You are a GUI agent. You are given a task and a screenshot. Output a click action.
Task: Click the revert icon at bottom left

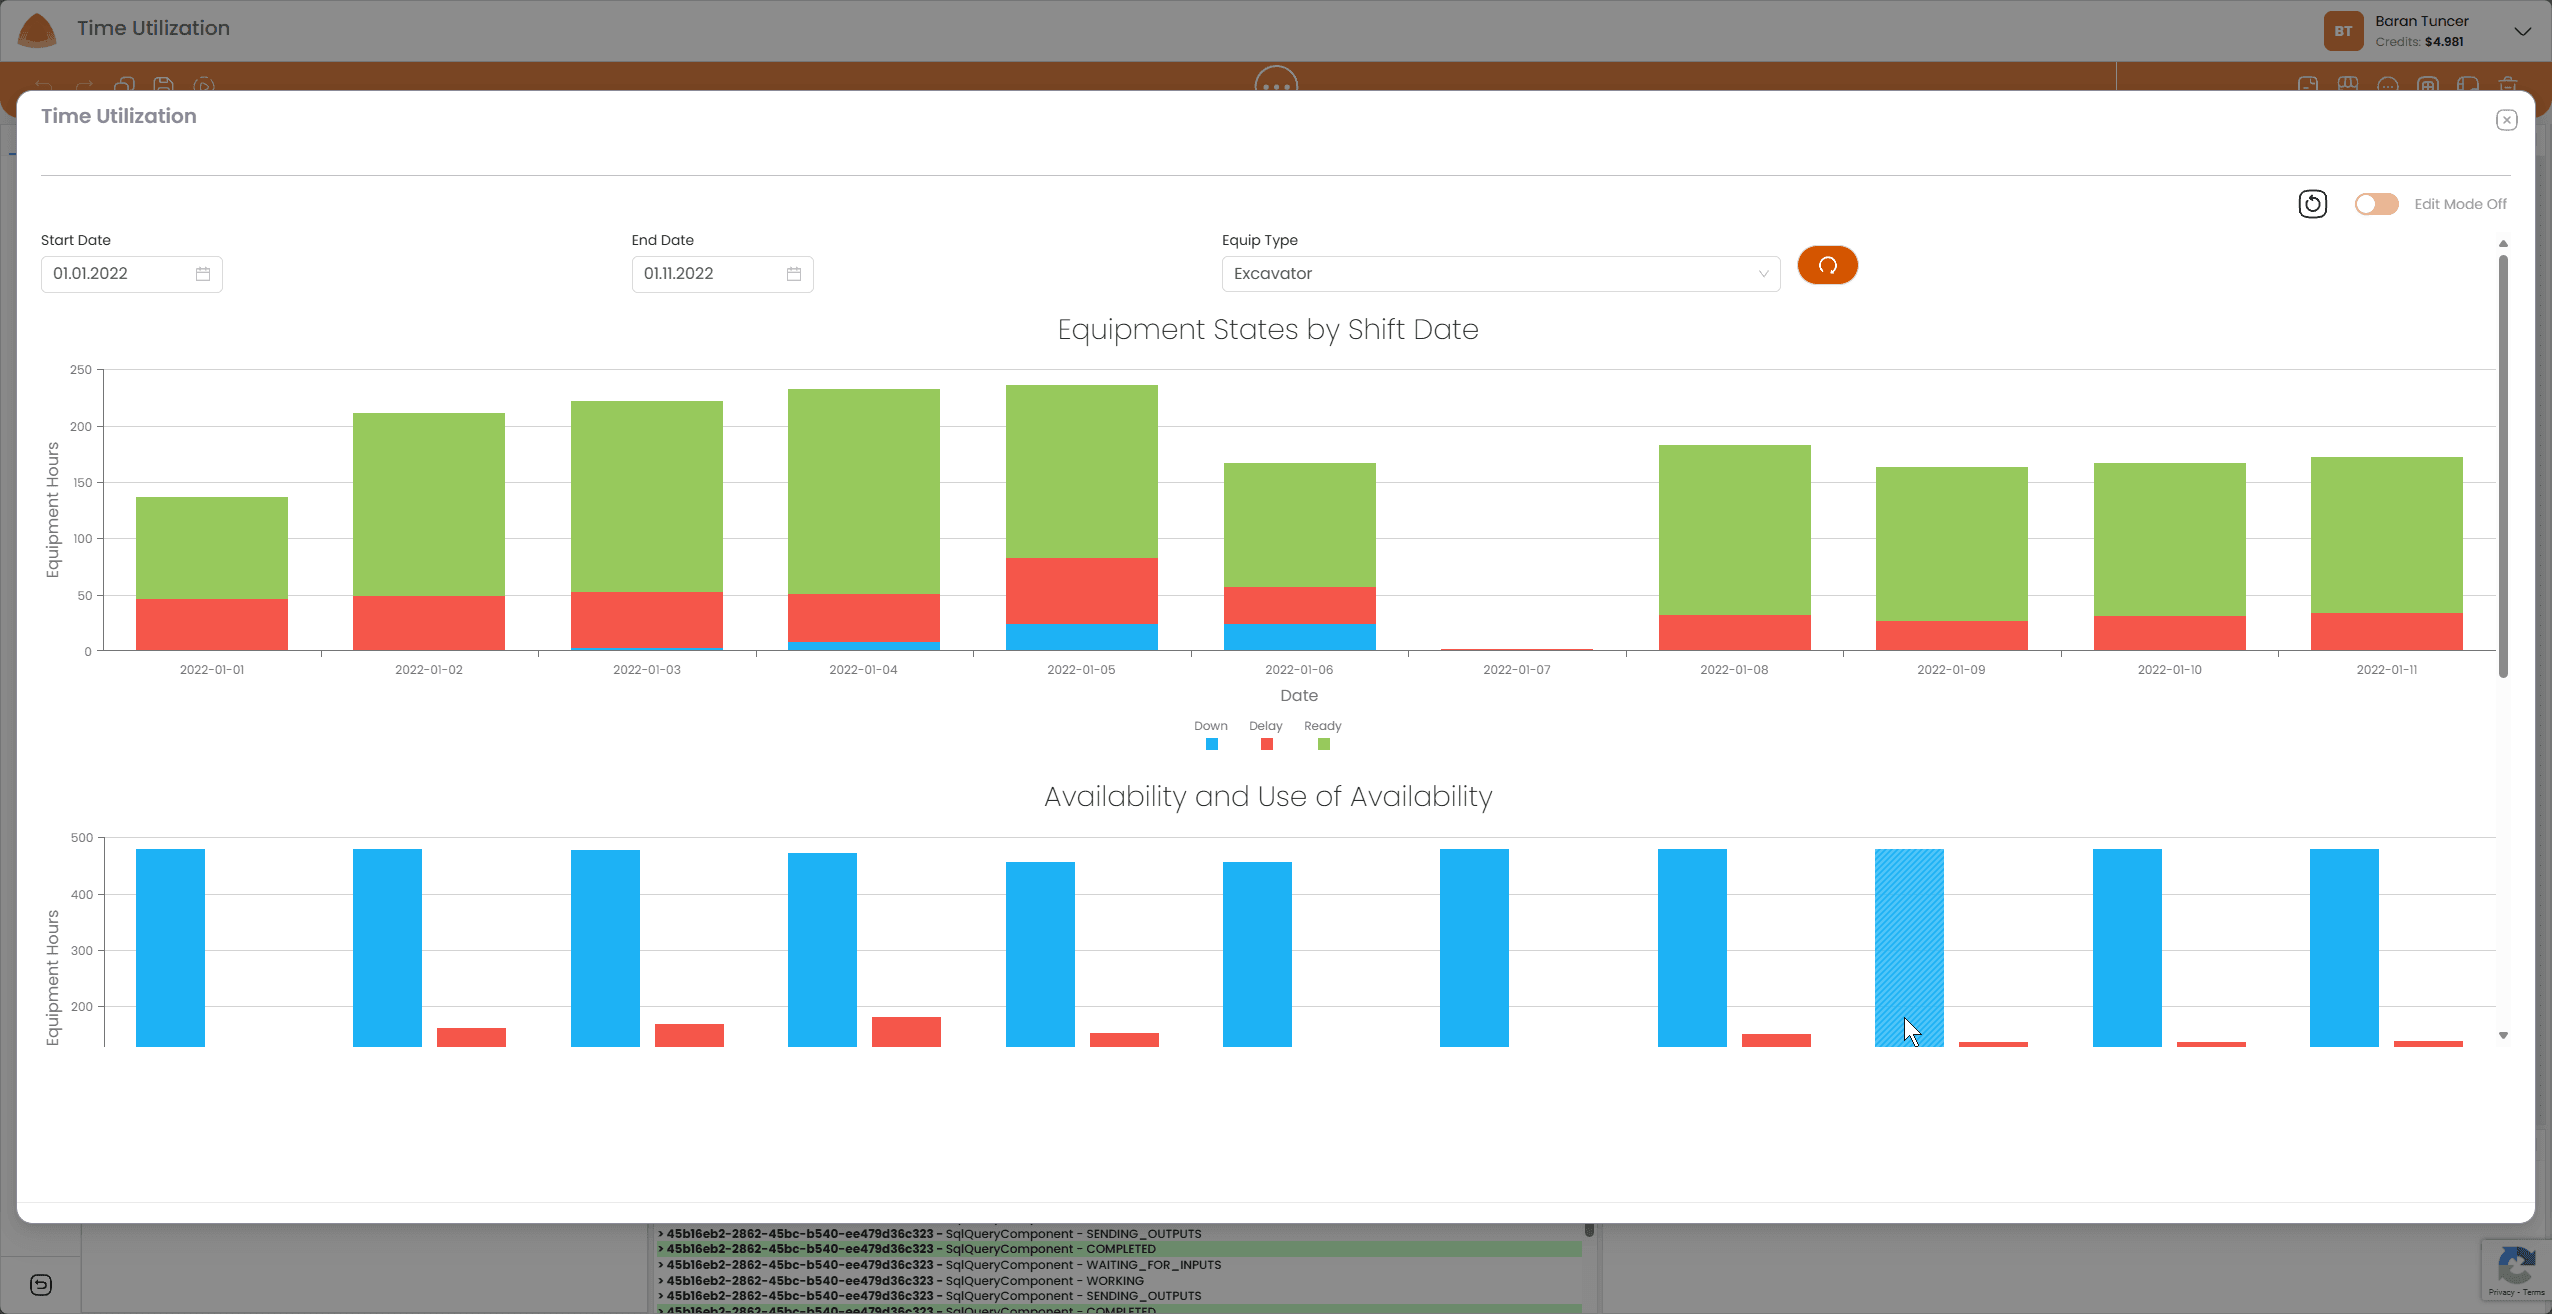tap(40, 1285)
